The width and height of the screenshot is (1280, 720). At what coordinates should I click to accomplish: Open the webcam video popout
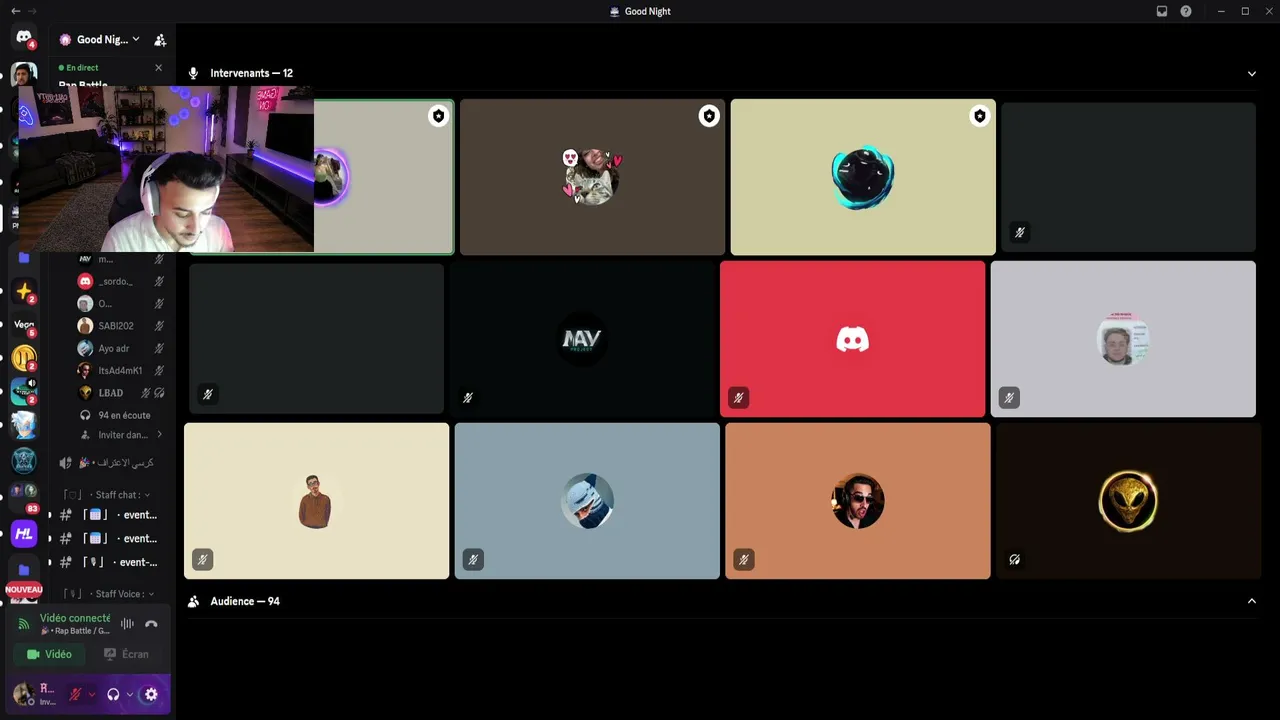pos(166,168)
